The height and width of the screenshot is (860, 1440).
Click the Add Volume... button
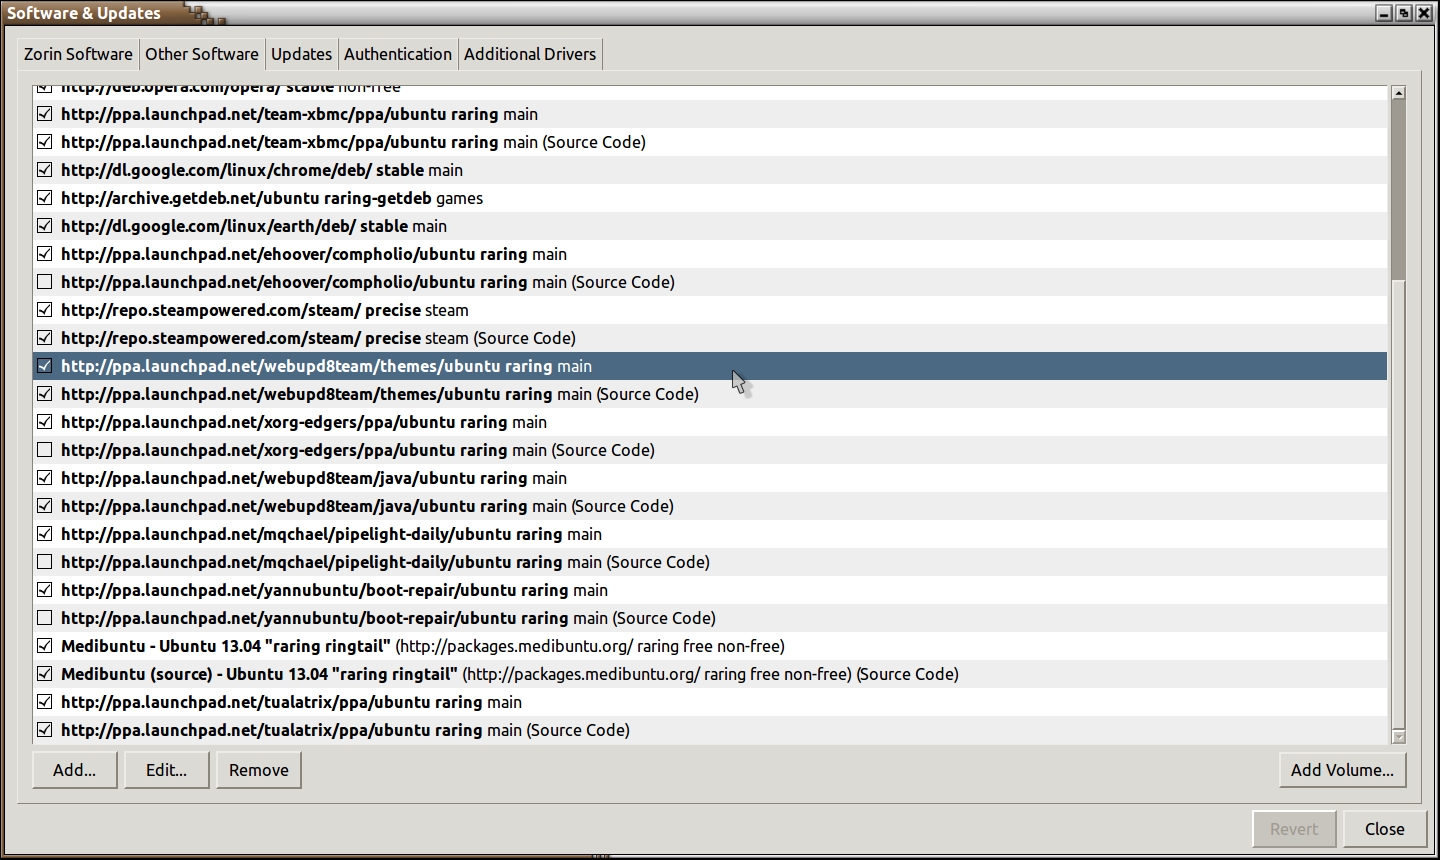click(1342, 770)
